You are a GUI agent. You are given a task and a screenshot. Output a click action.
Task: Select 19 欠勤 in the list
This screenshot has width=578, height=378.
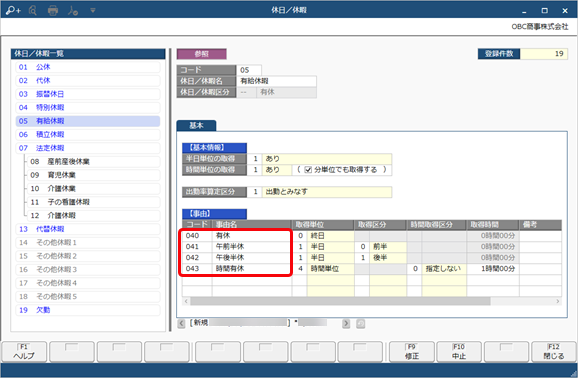pyautogui.click(x=88, y=310)
